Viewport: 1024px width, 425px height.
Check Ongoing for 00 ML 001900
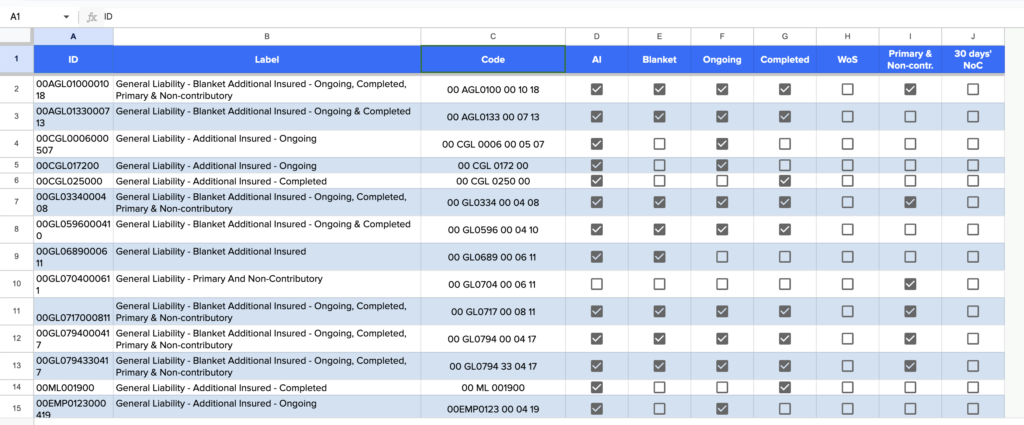(x=722, y=388)
